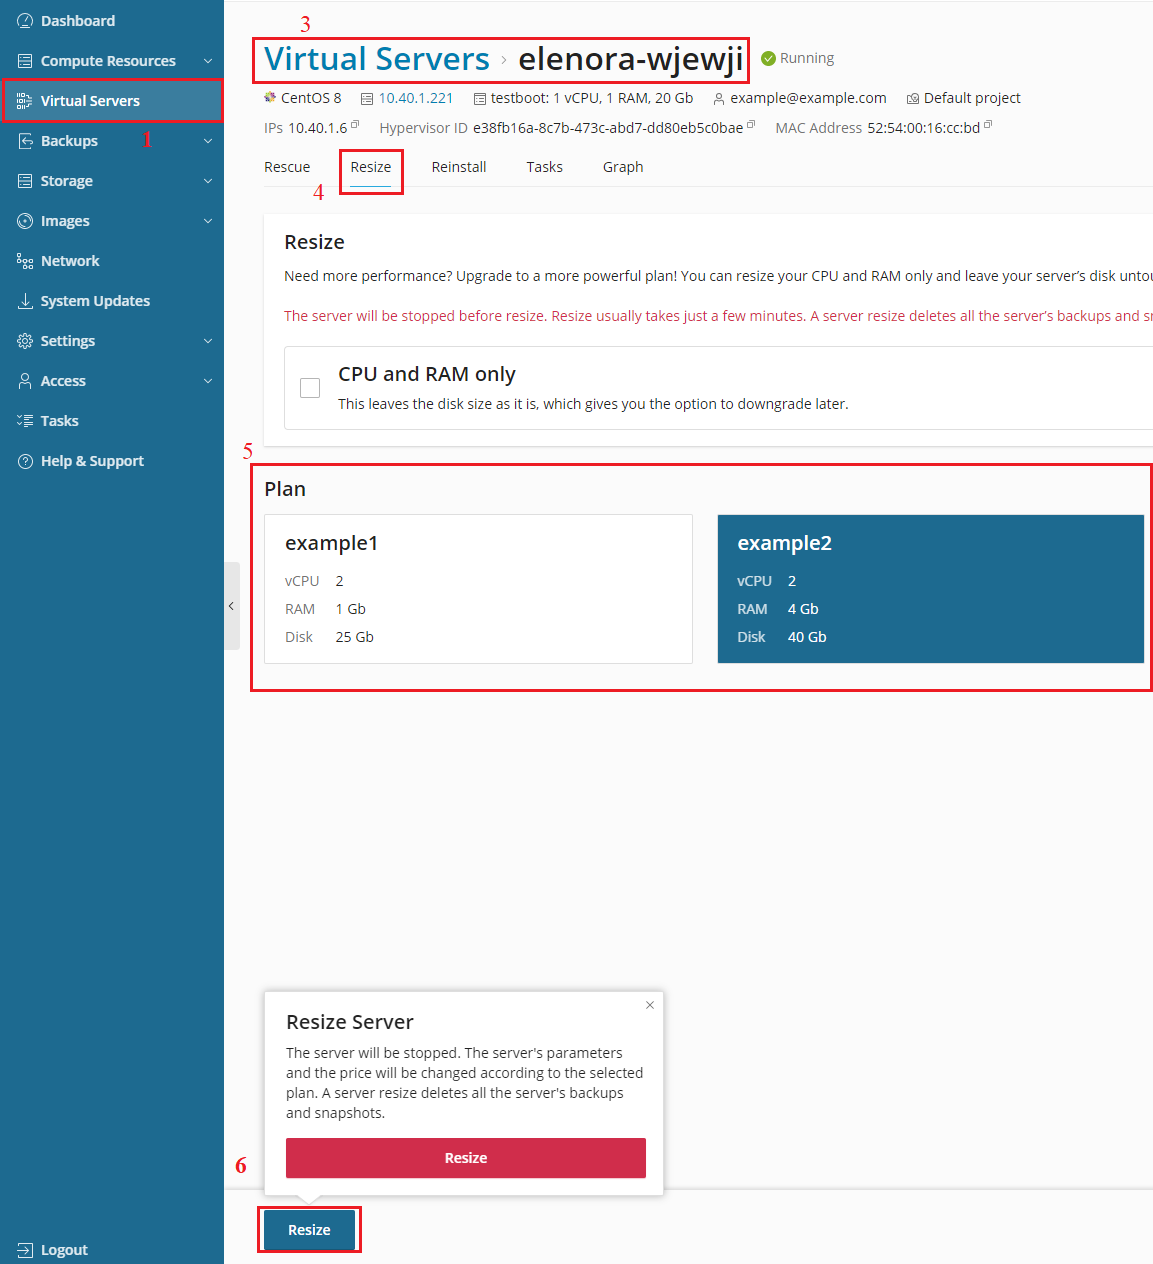This screenshot has width=1153, height=1264.
Task: Open the Graph tab
Action: pos(622,167)
